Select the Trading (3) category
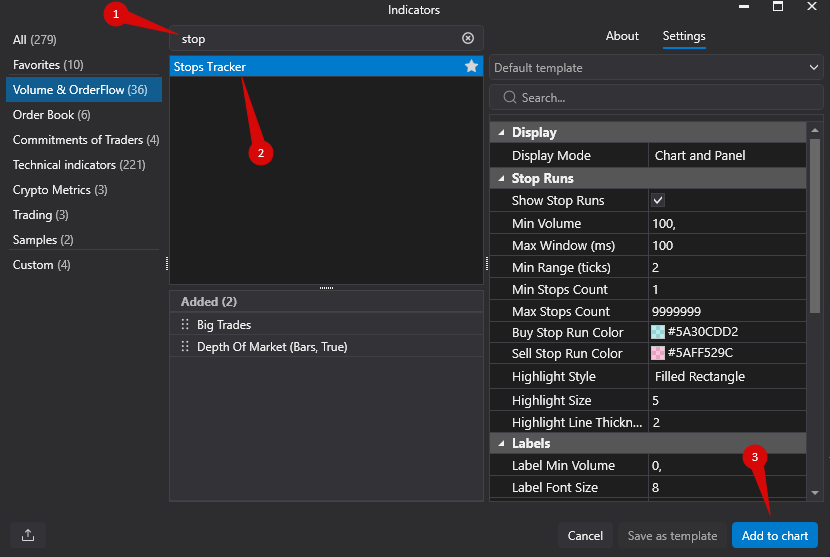Viewport: 830px width, 557px height. pyautogui.click(x=41, y=215)
